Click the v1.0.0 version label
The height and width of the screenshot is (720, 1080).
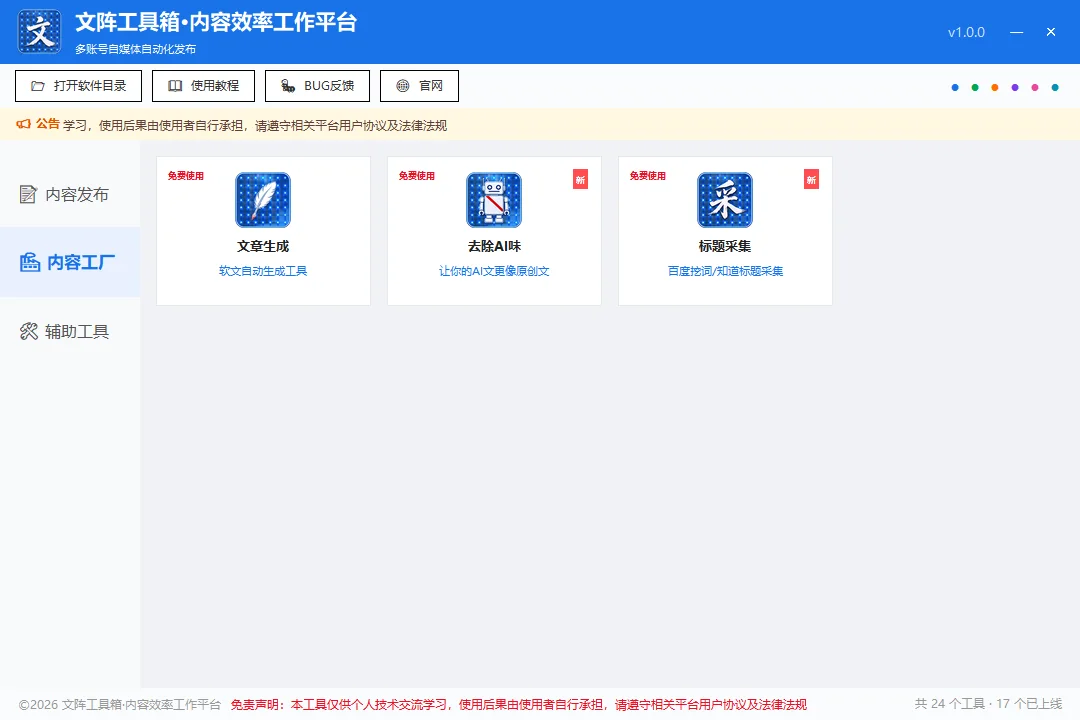pyautogui.click(x=966, y=32)
